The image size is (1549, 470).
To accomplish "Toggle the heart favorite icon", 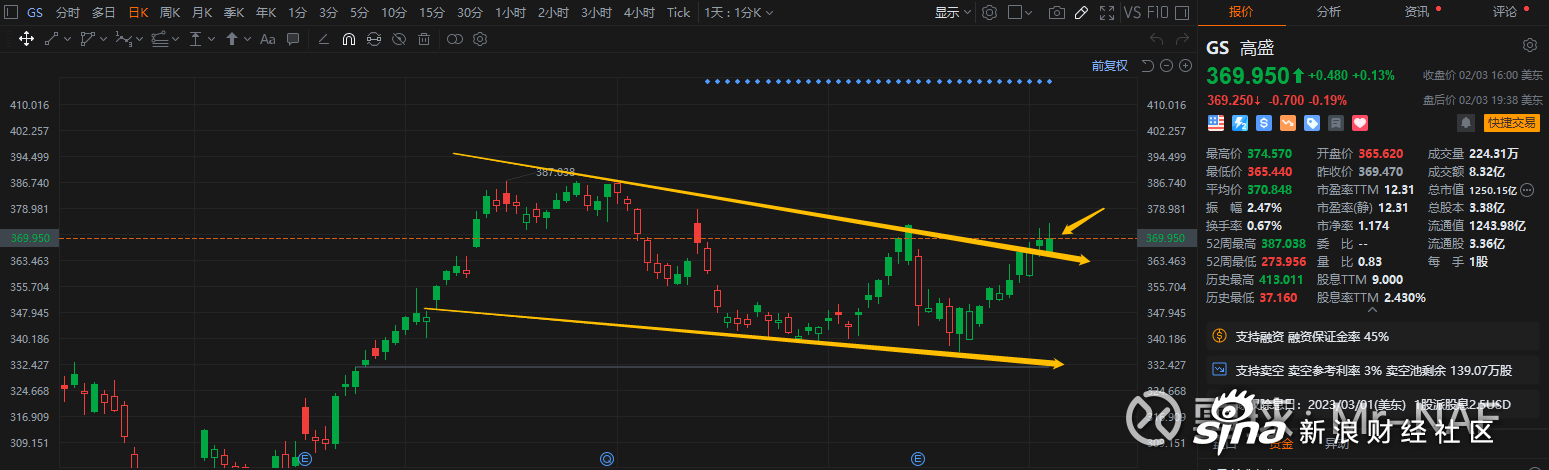I will click(1360, 123).
